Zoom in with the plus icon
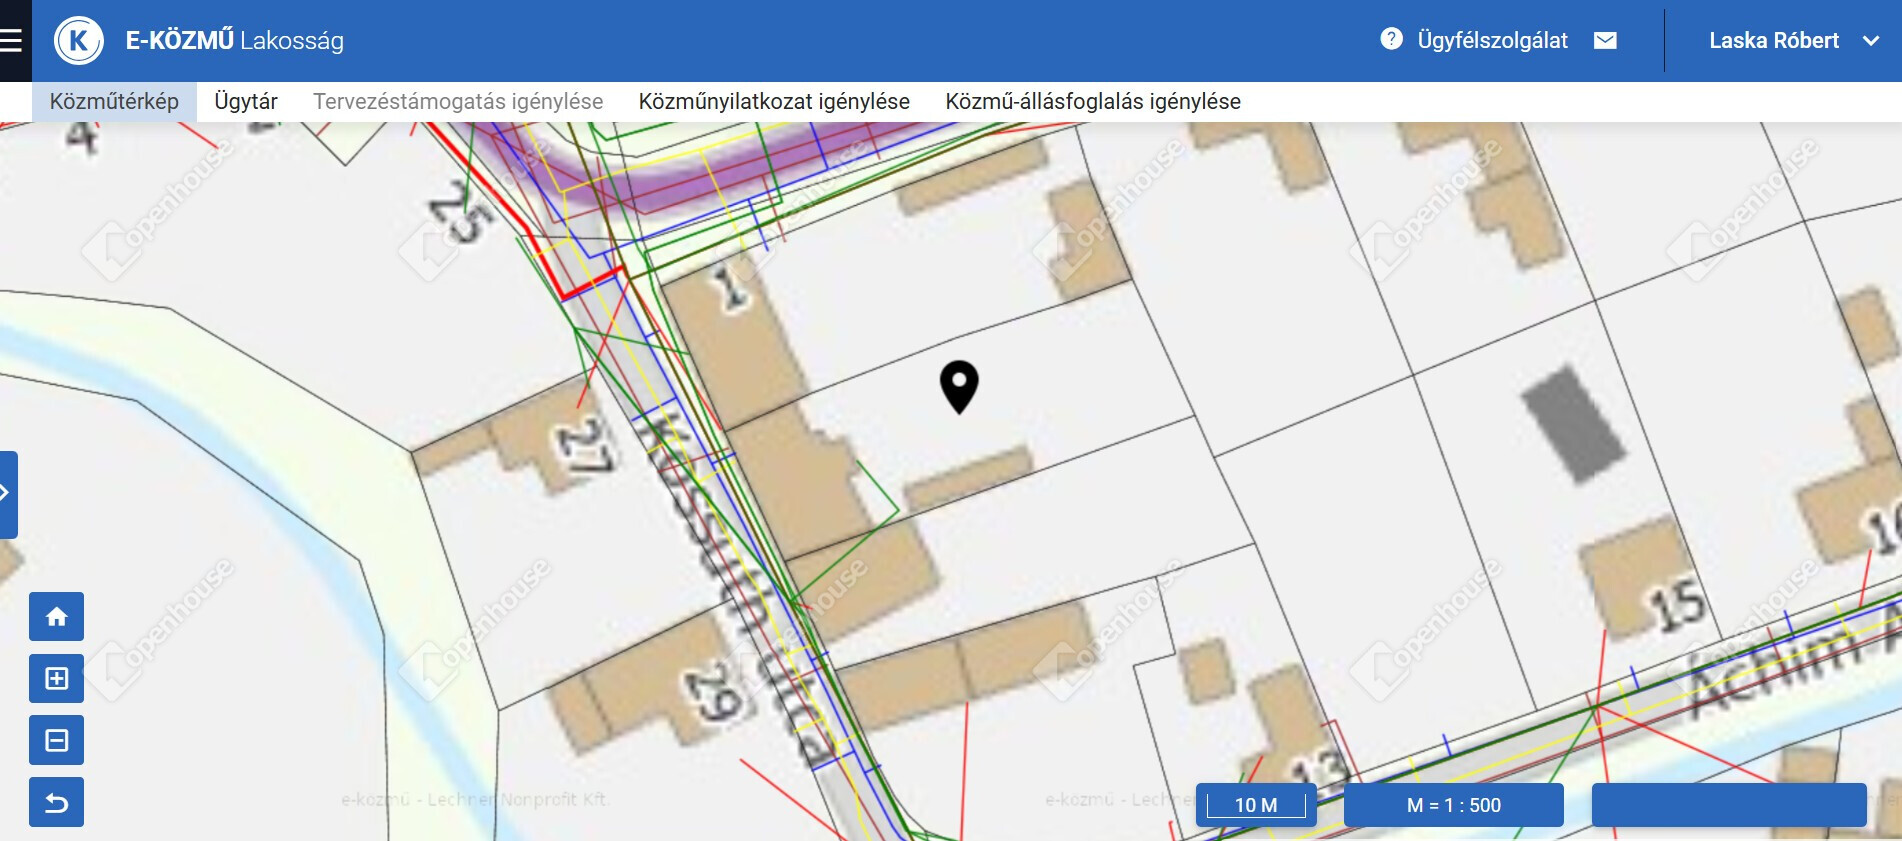 coord(57,679)
